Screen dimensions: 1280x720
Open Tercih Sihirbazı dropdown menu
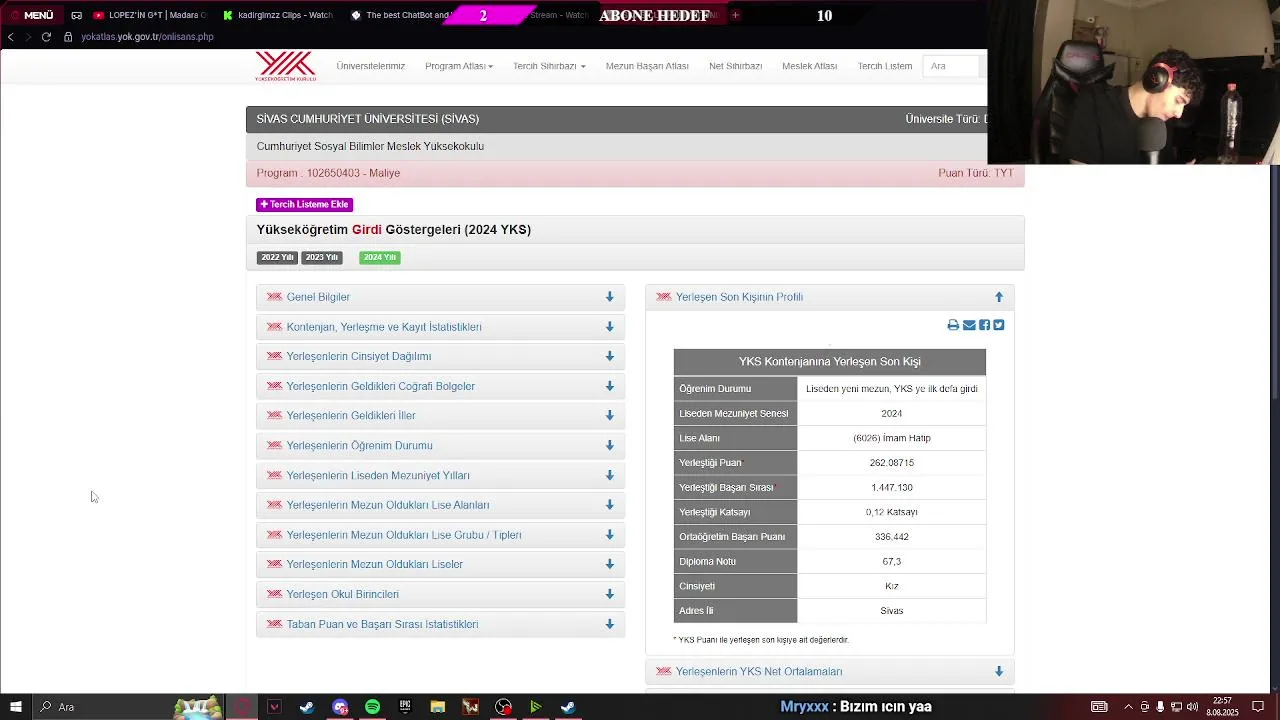coord(549,66)
